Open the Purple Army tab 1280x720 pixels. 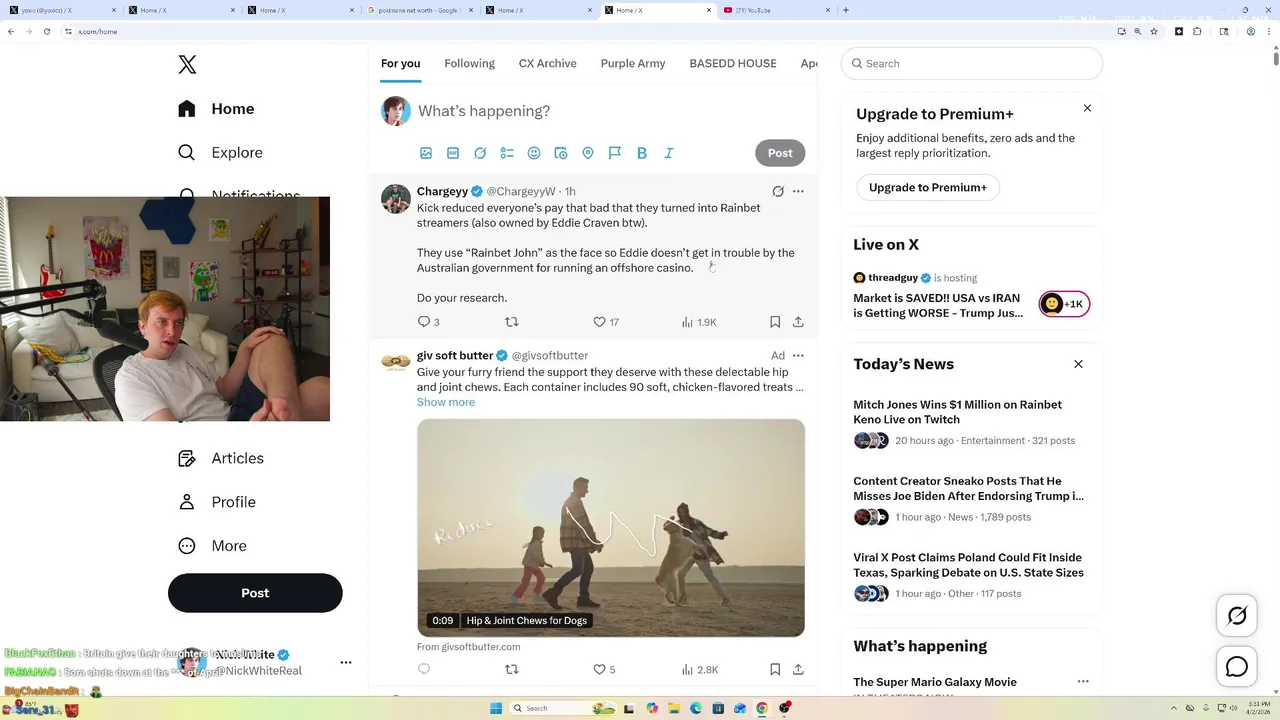(x=633, y=63)
